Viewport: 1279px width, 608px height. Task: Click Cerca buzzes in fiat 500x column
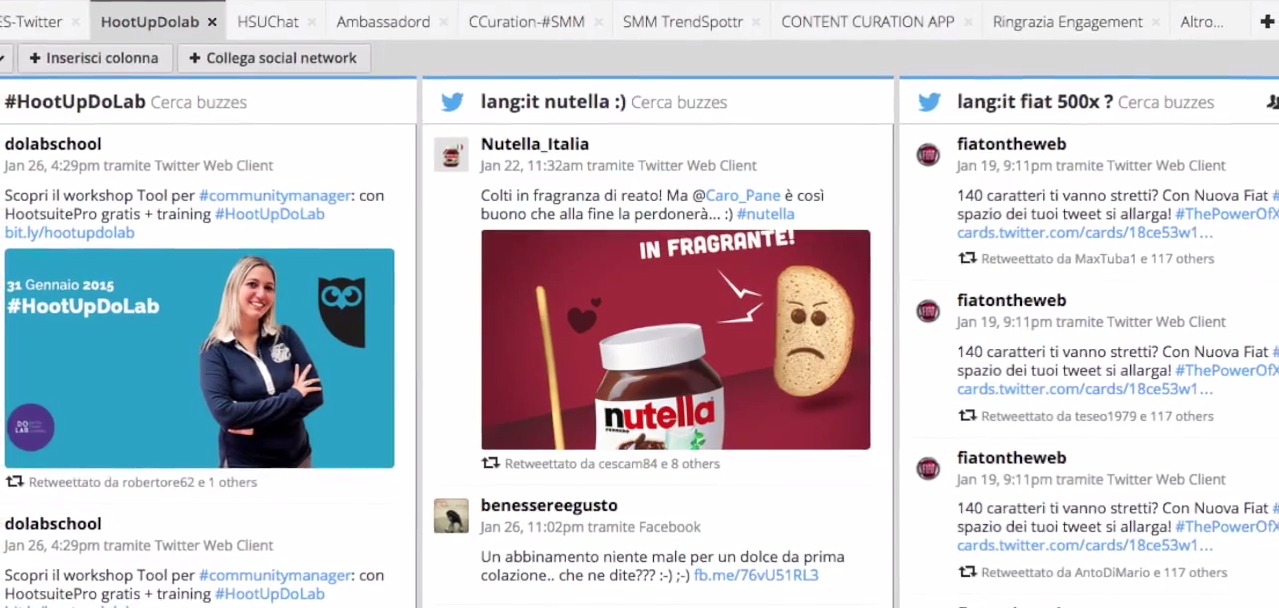[1166, 102]
